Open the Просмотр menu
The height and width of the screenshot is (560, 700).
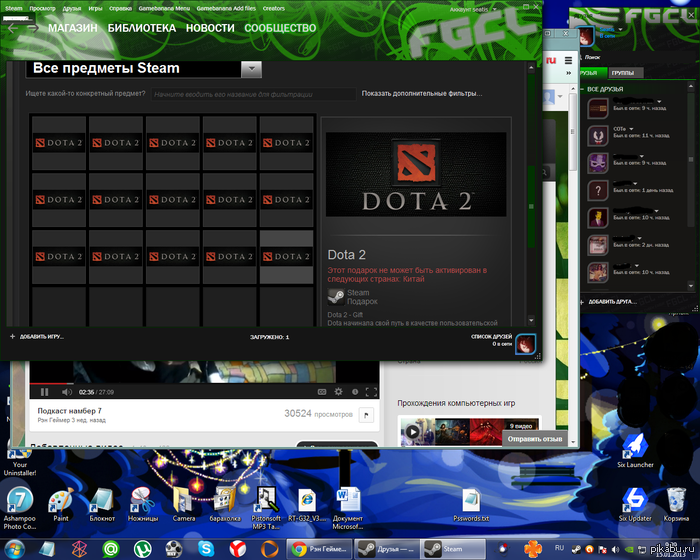point(42,8)
